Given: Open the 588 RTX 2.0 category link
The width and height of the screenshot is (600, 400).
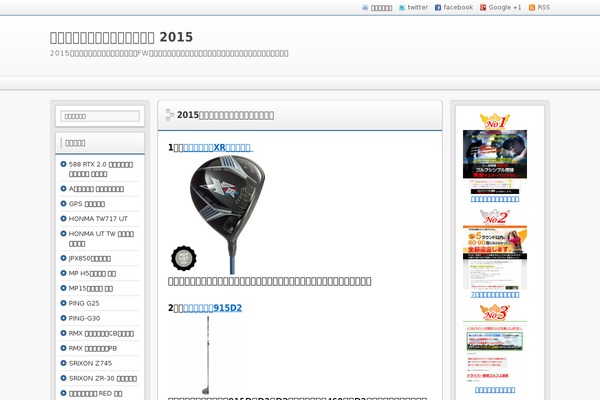Looking at the screenshot, I should click(x=101, y=169).
